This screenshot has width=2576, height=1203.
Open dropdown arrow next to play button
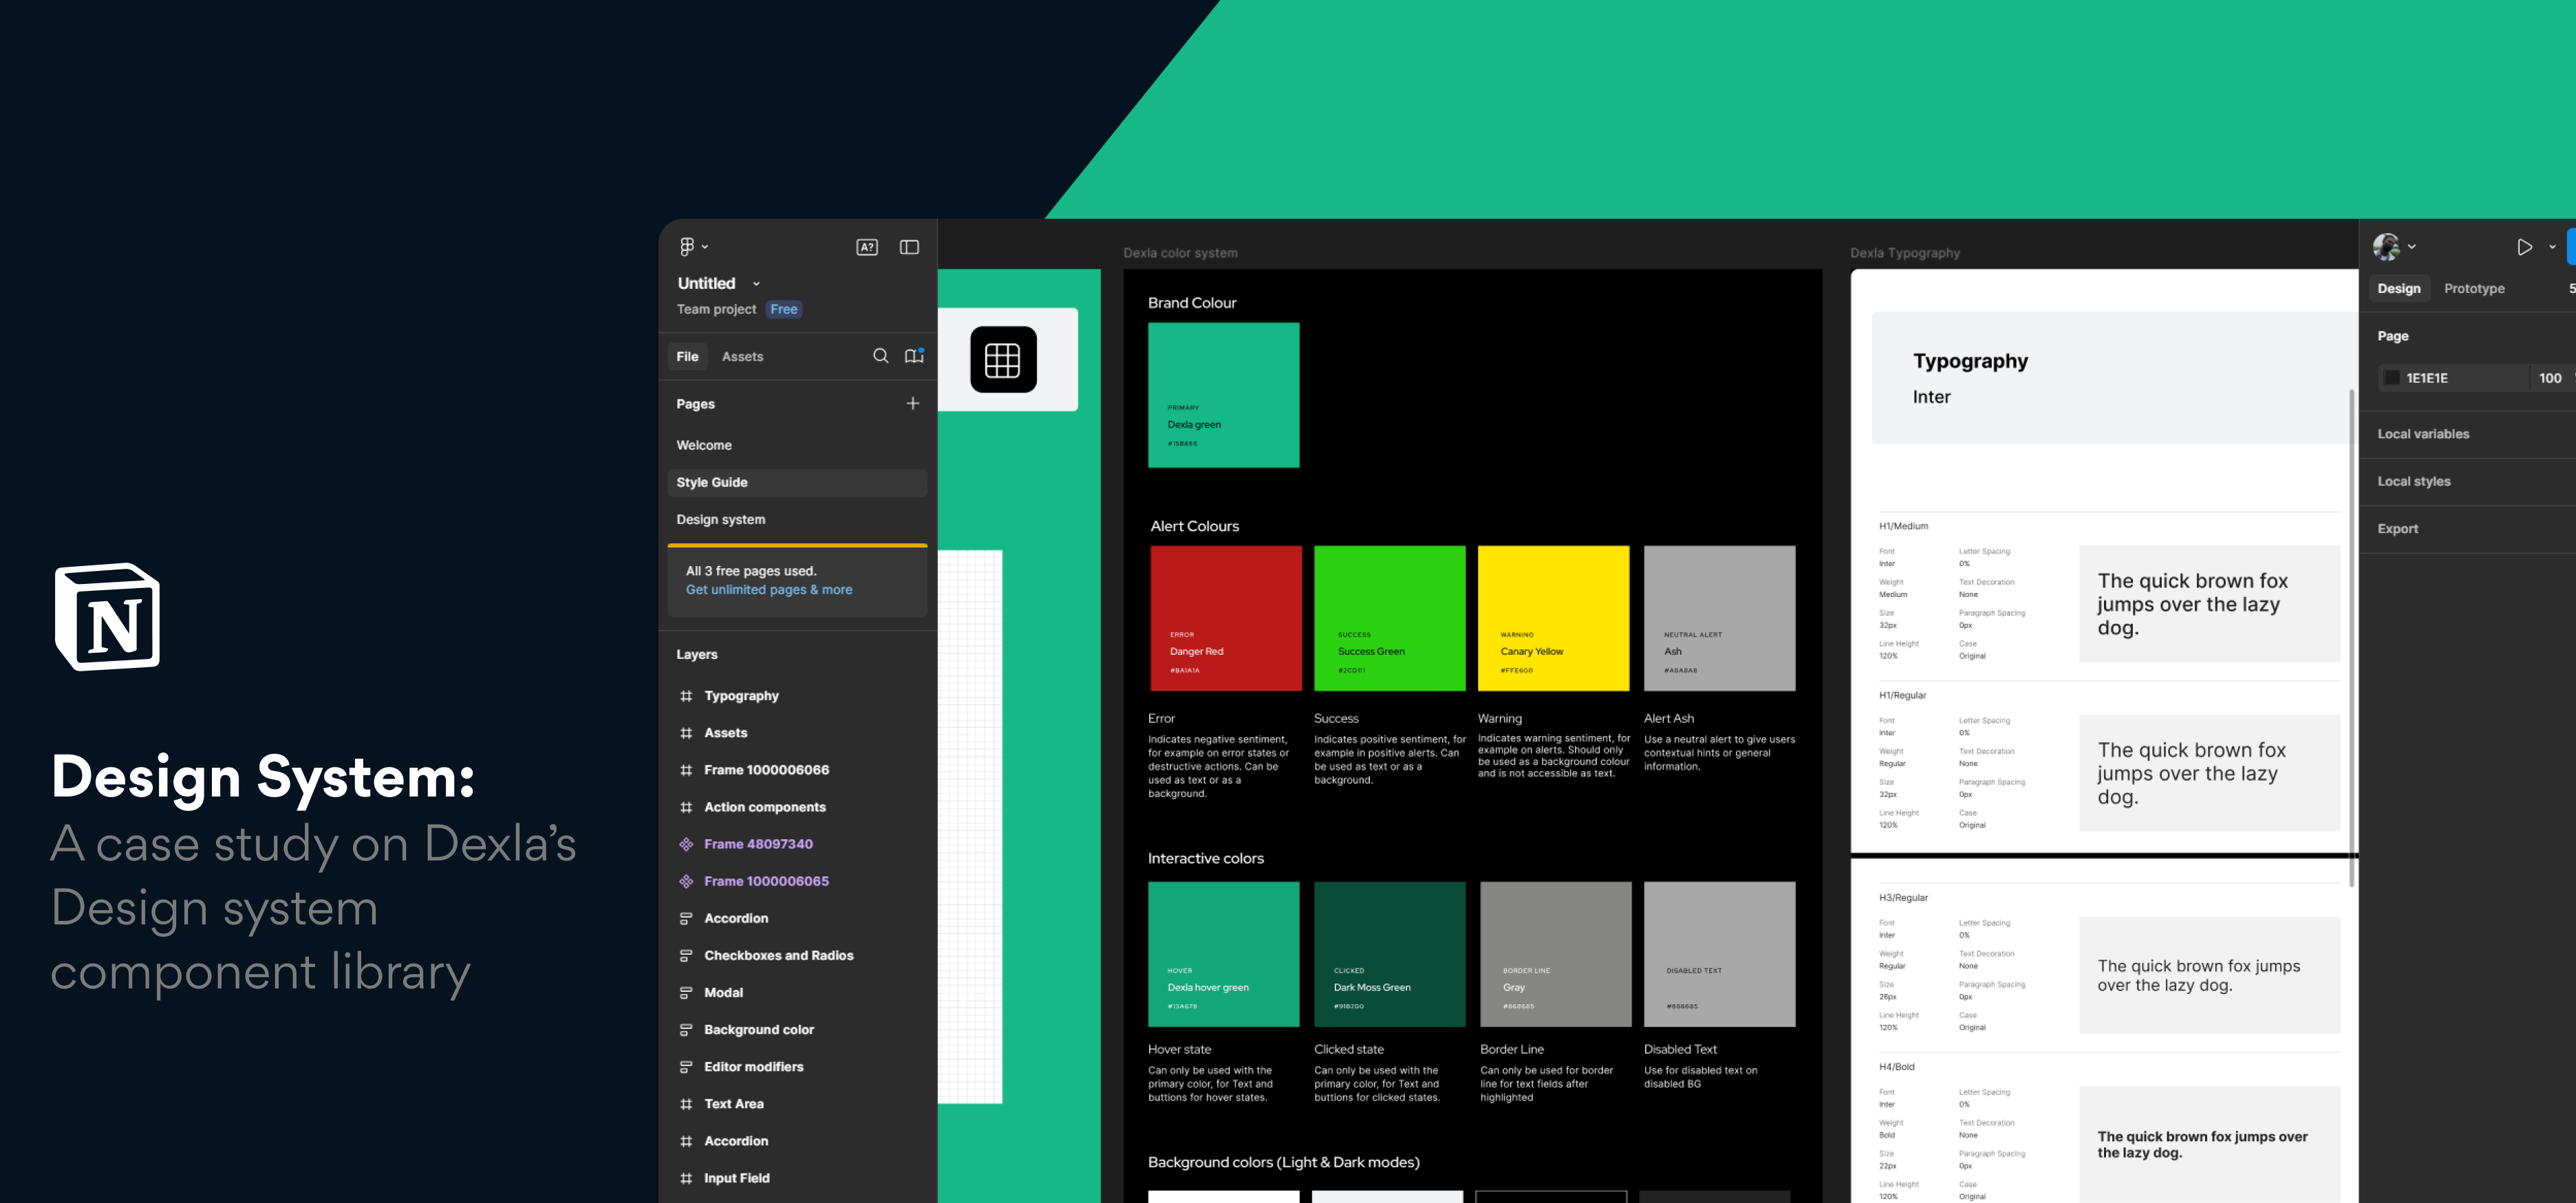click(x=2552, y=247)
